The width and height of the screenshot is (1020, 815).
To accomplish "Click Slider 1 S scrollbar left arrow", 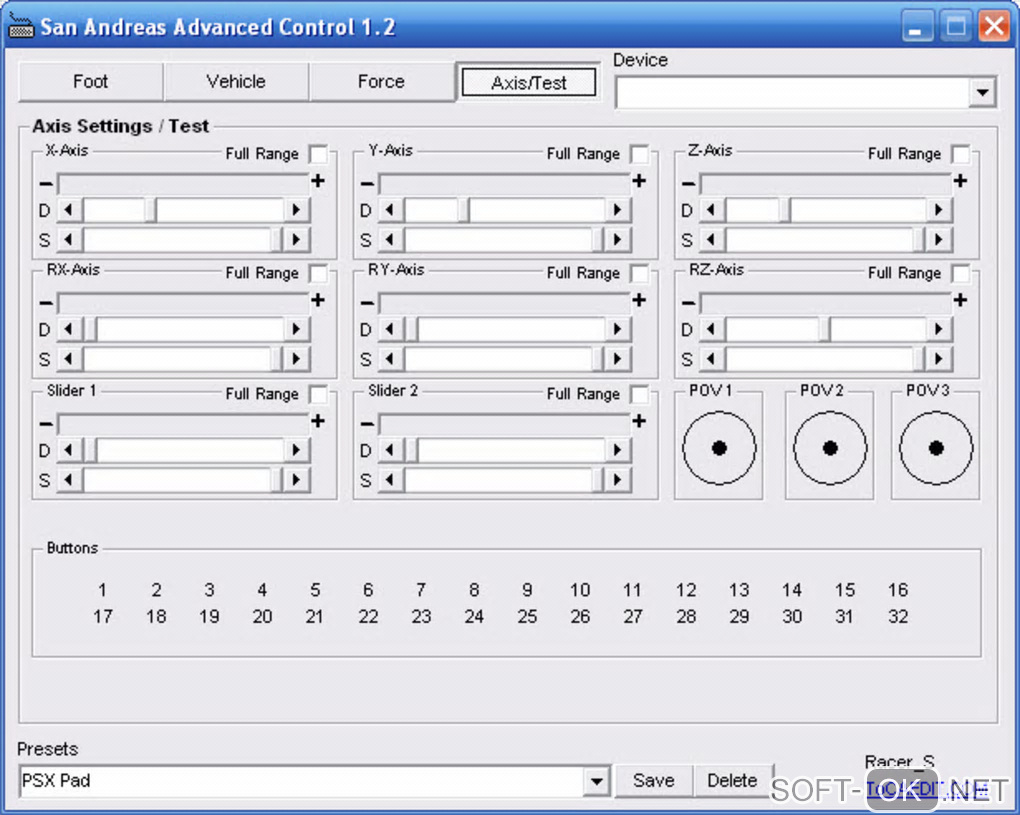I will tap(69, 480).
